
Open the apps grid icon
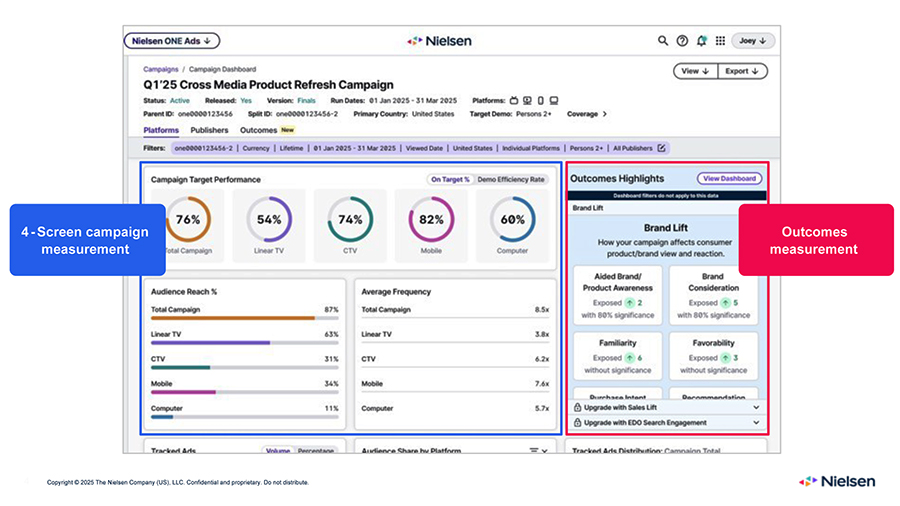[x=720, y=41]
